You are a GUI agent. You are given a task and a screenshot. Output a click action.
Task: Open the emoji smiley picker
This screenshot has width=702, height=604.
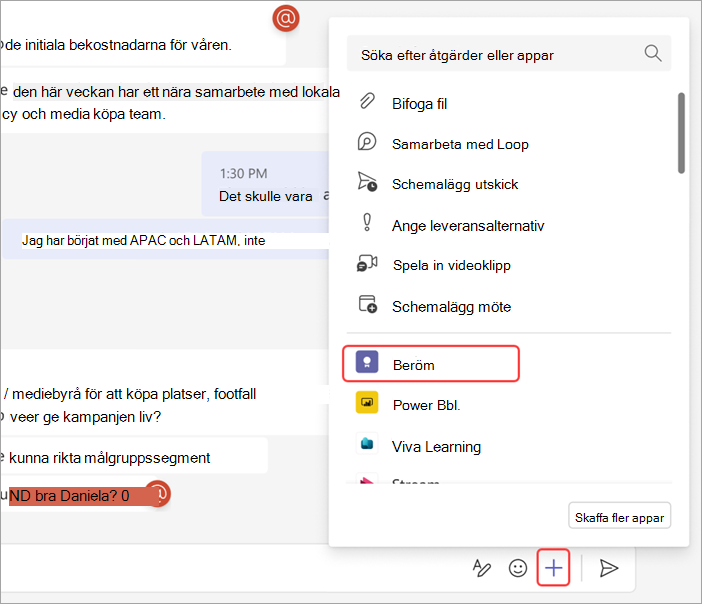coord(518,568)
